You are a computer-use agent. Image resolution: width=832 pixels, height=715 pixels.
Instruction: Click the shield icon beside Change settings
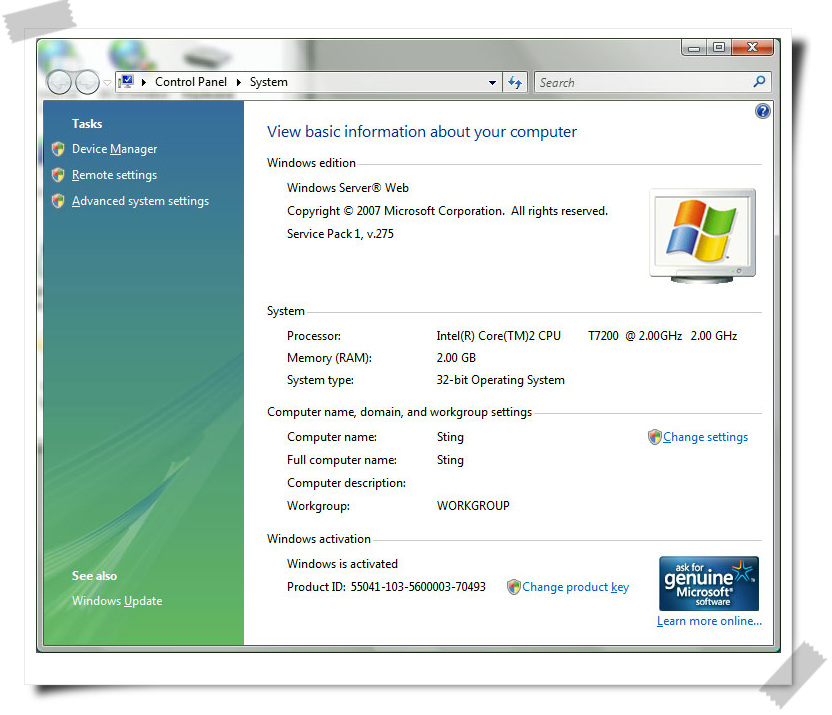[655, 437]
